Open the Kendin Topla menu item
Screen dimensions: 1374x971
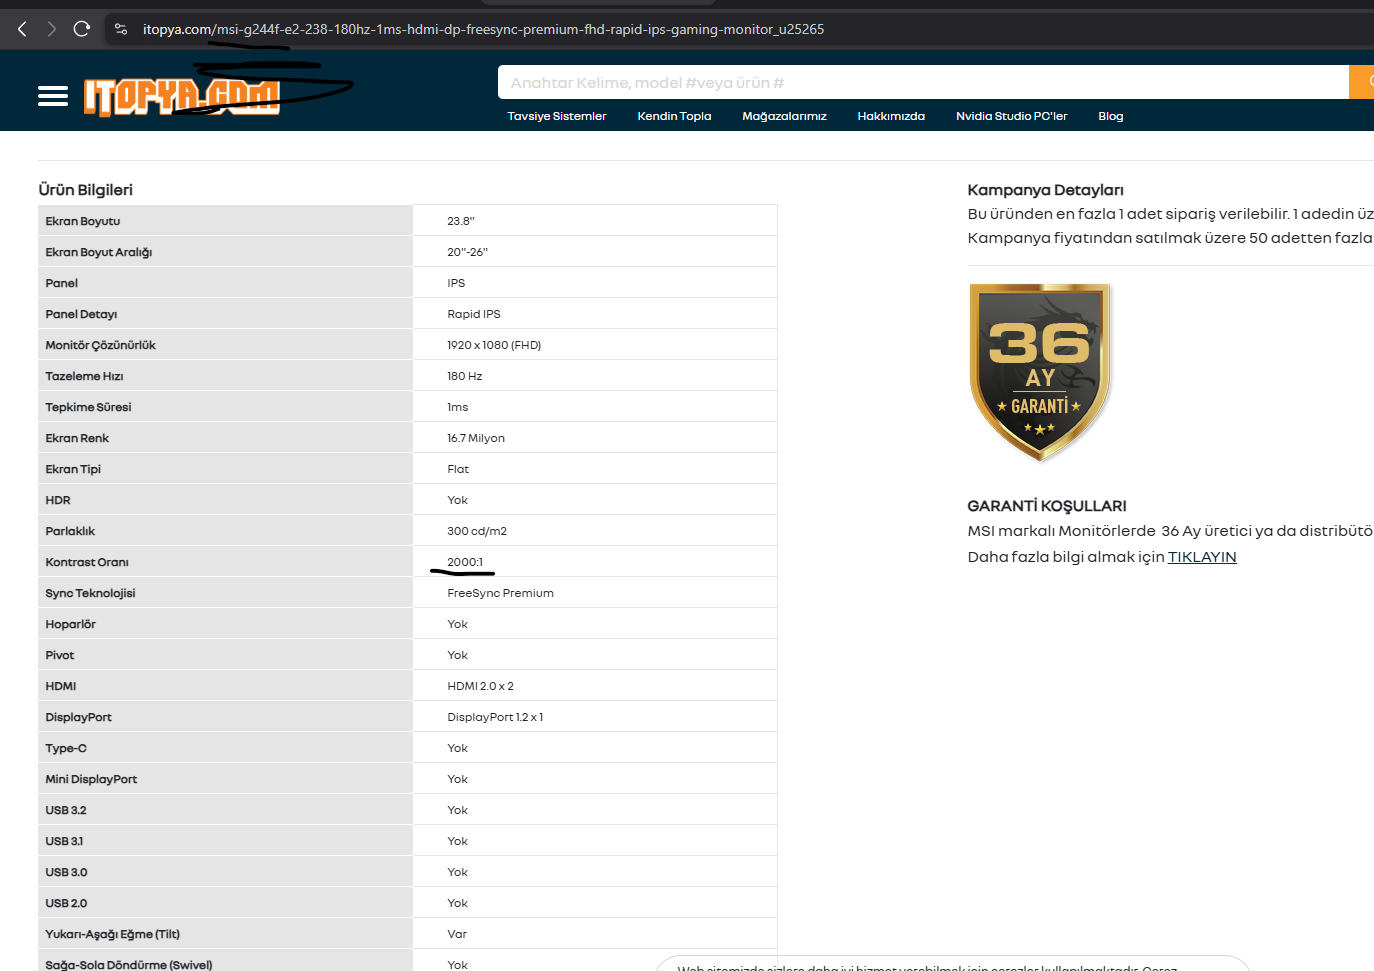coord(674,116)
